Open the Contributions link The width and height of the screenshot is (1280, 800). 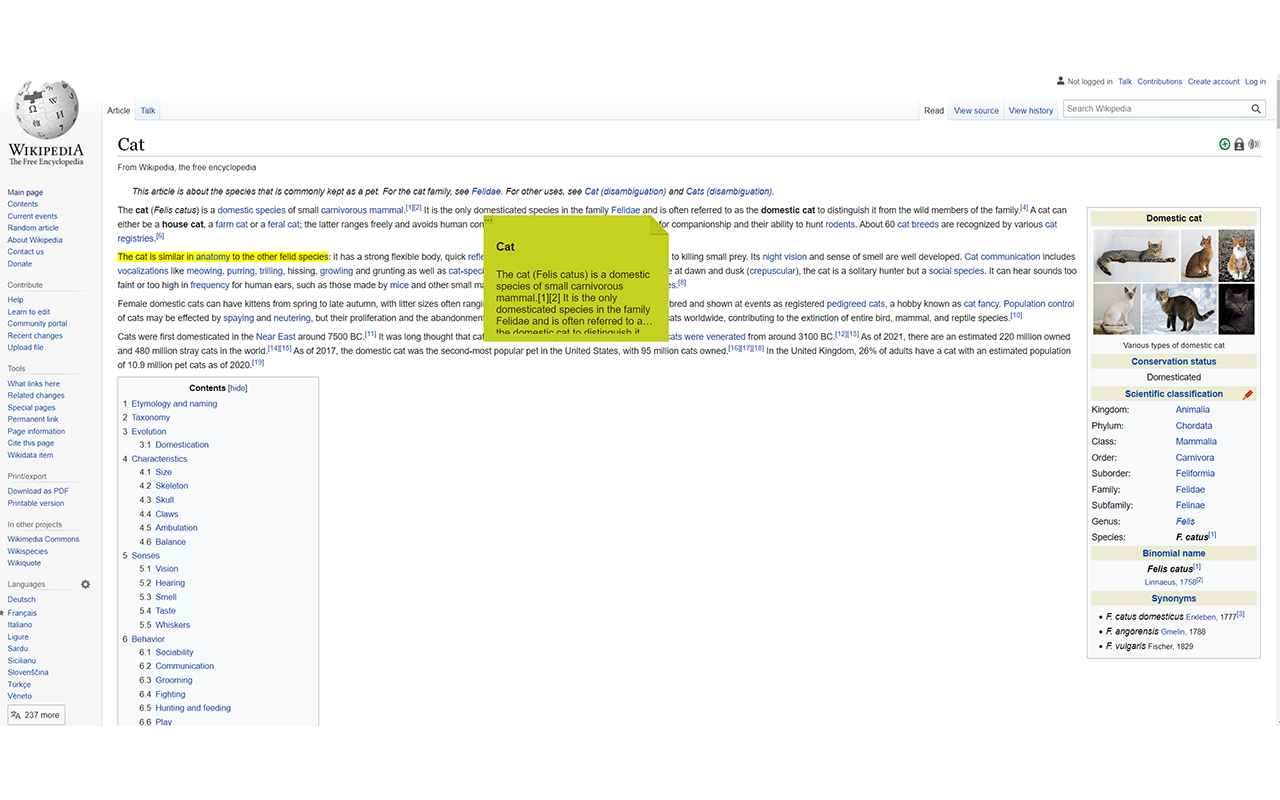click(1160, 82)
